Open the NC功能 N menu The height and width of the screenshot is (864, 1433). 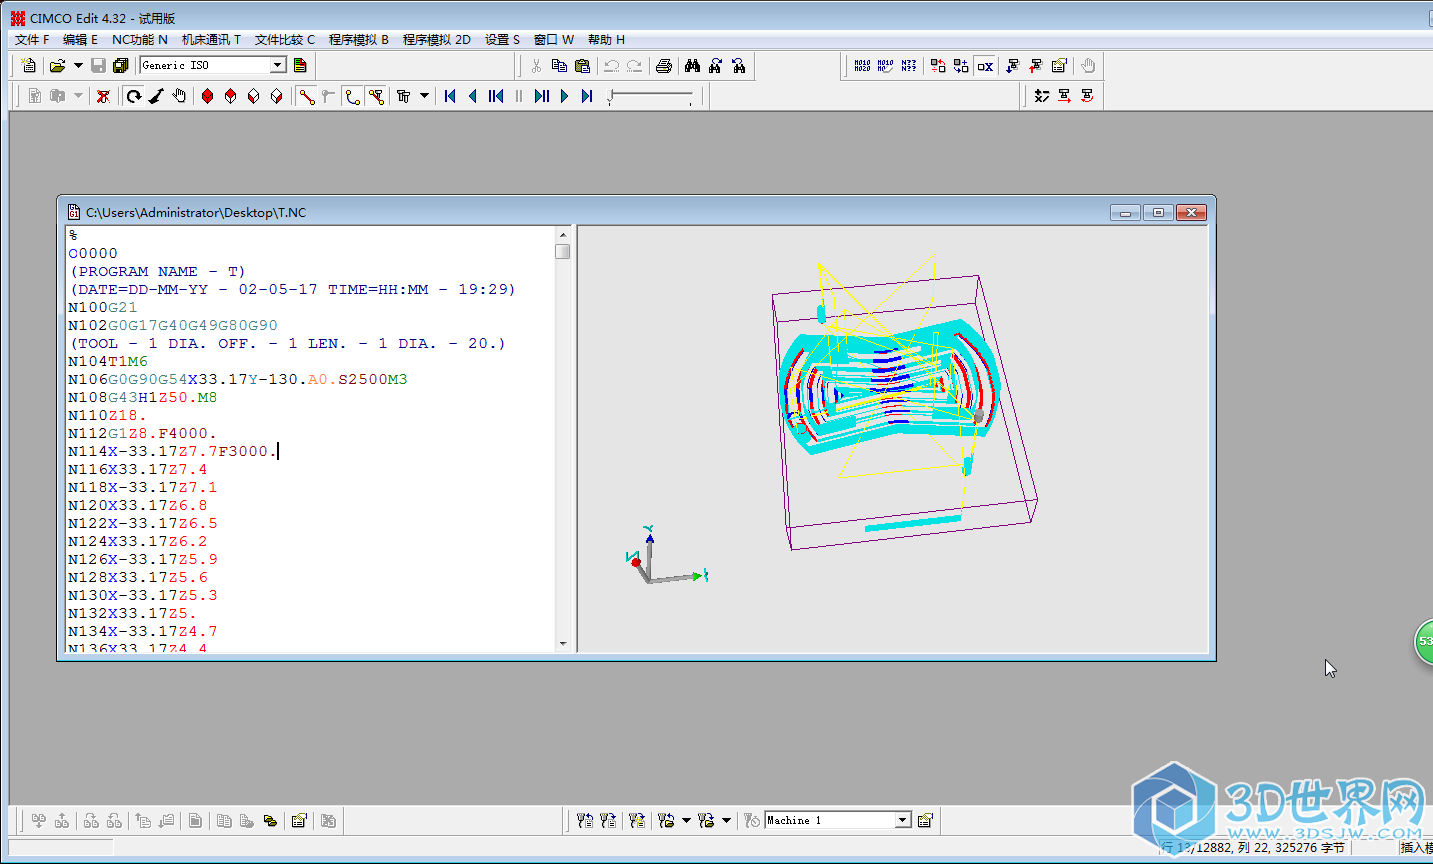tap(140, 40)
